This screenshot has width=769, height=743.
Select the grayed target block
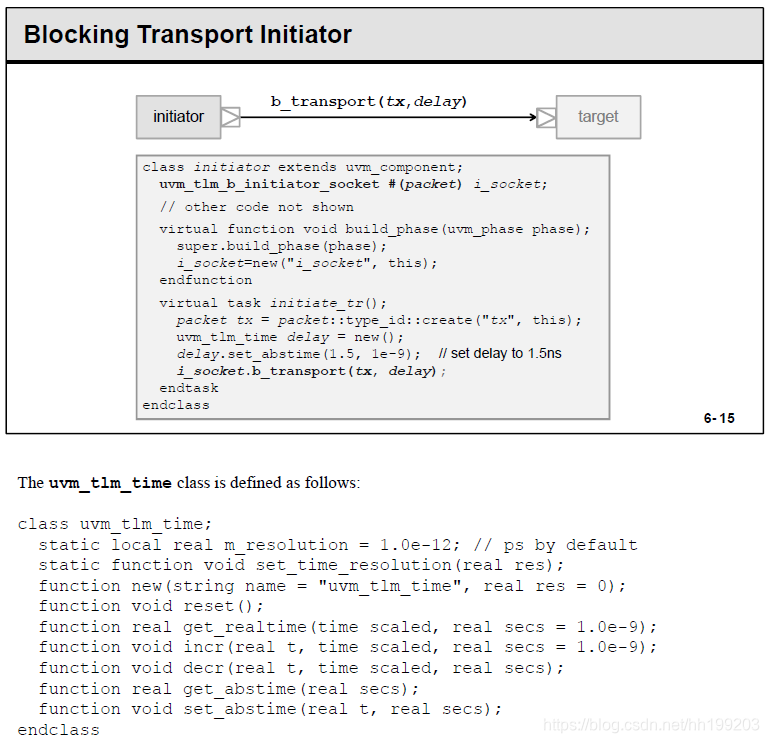click(x=598, y=117)
